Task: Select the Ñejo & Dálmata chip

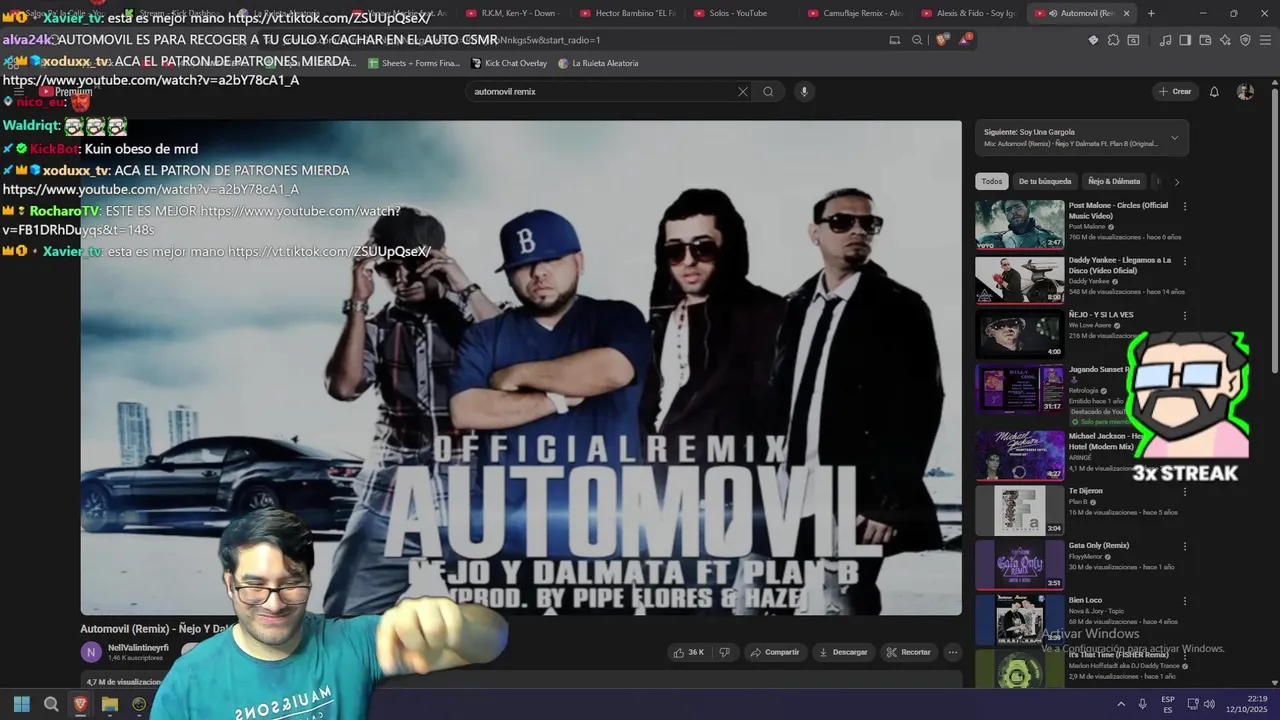Action: [1114, 181]
